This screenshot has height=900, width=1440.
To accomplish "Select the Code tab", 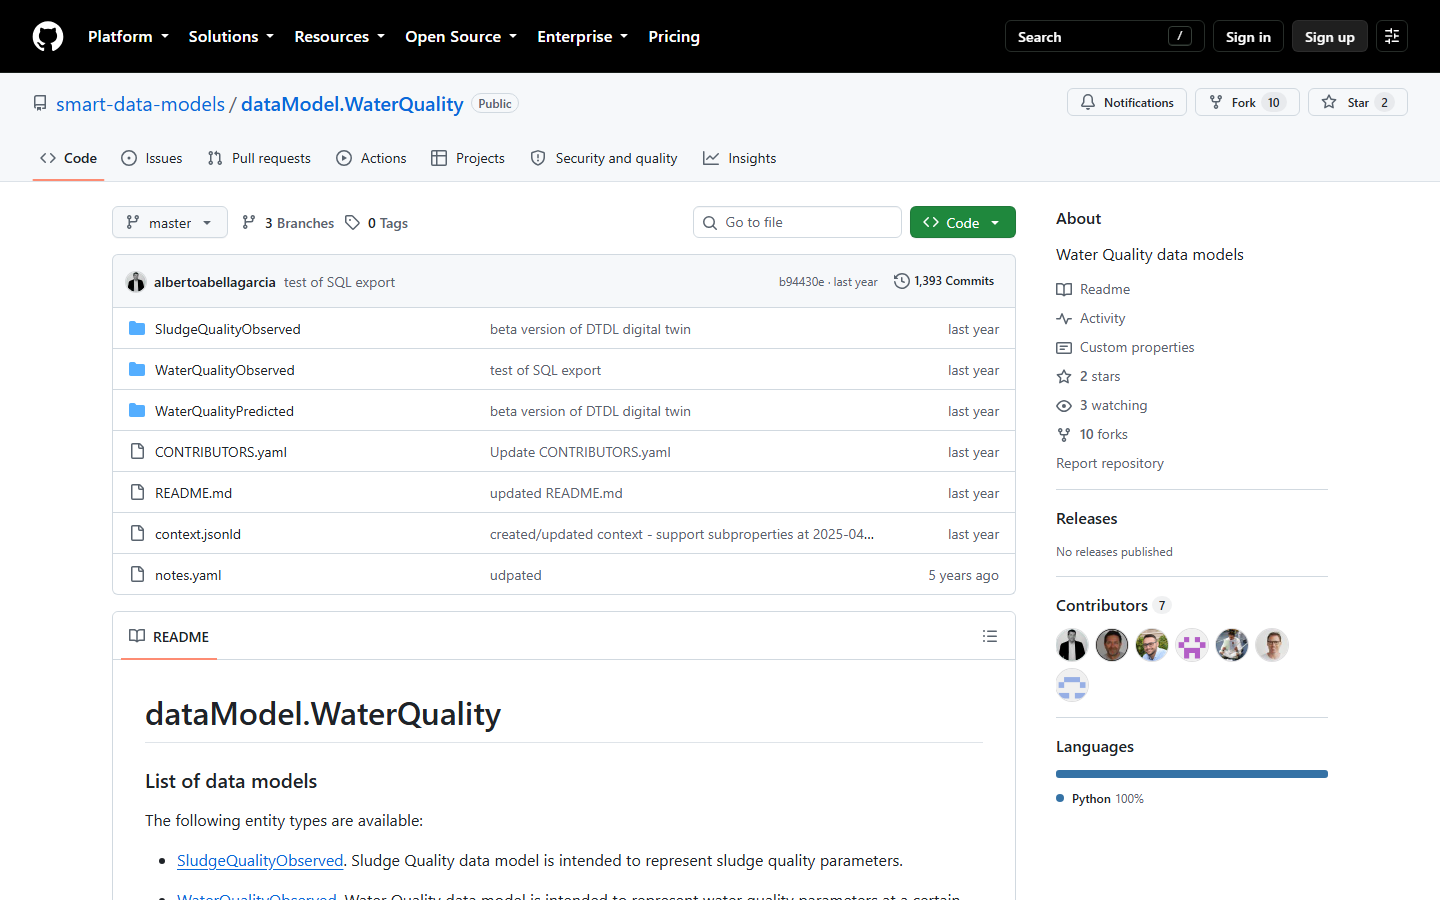I will (x=68, y=158).
